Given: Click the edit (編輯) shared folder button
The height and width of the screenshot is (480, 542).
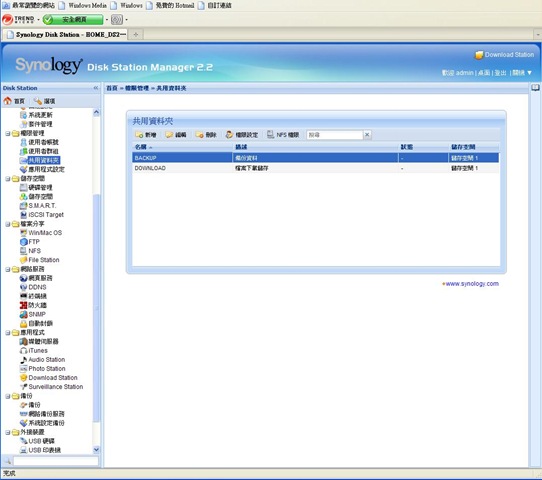Looking at the screenshot, I should pos(176,135).
